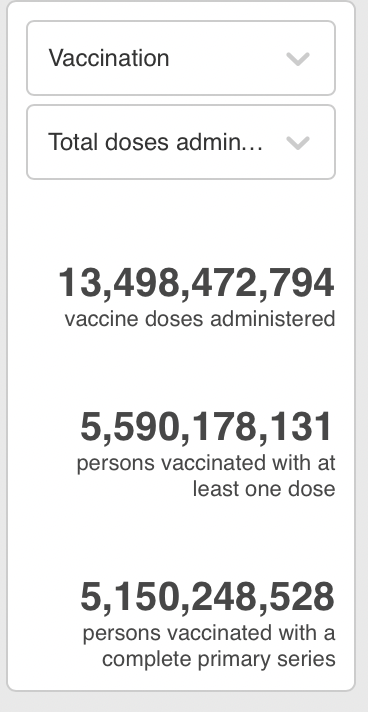Expand the Total doses admin… dropdown

(x=181, y=142)
